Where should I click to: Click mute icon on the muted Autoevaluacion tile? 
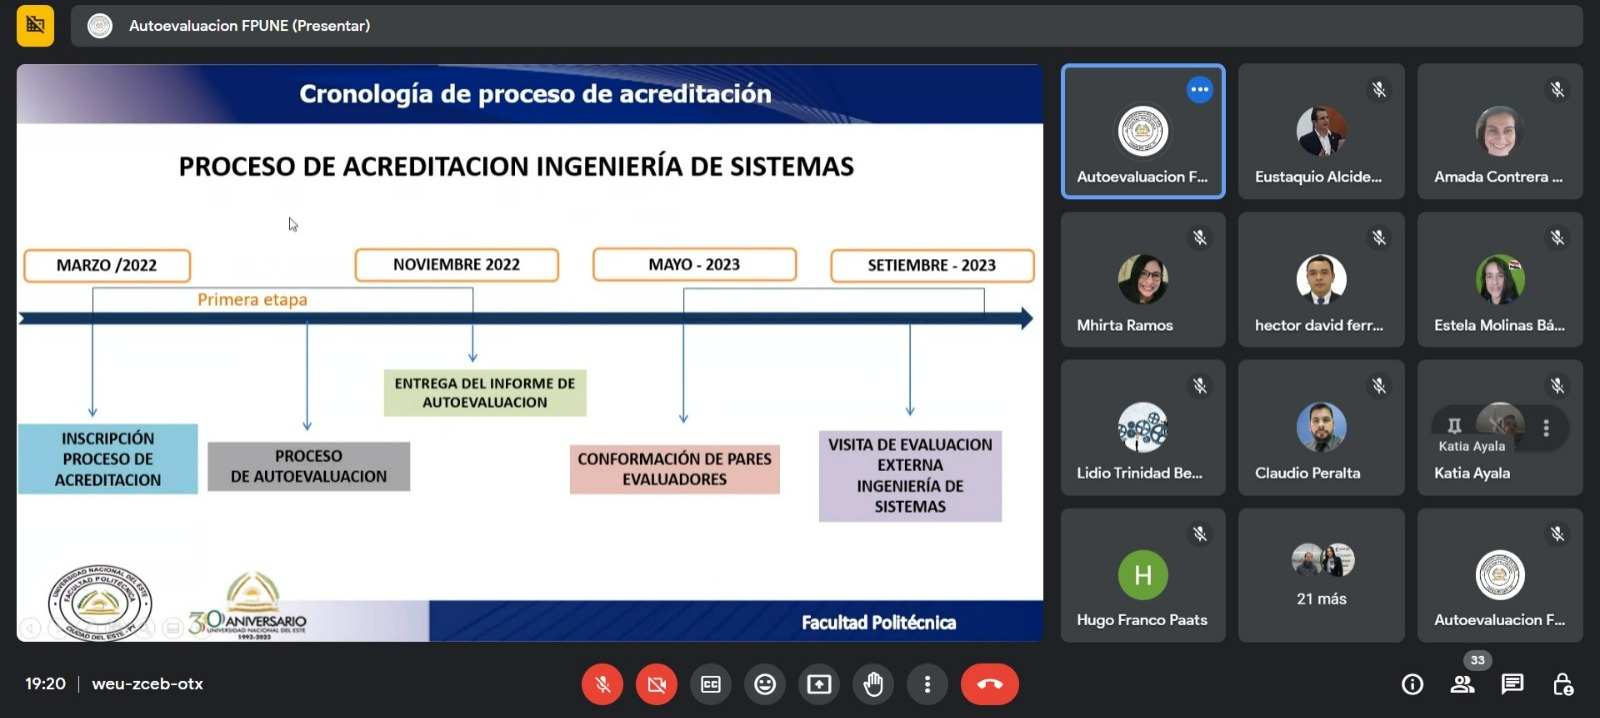(x=1557, y=534)
